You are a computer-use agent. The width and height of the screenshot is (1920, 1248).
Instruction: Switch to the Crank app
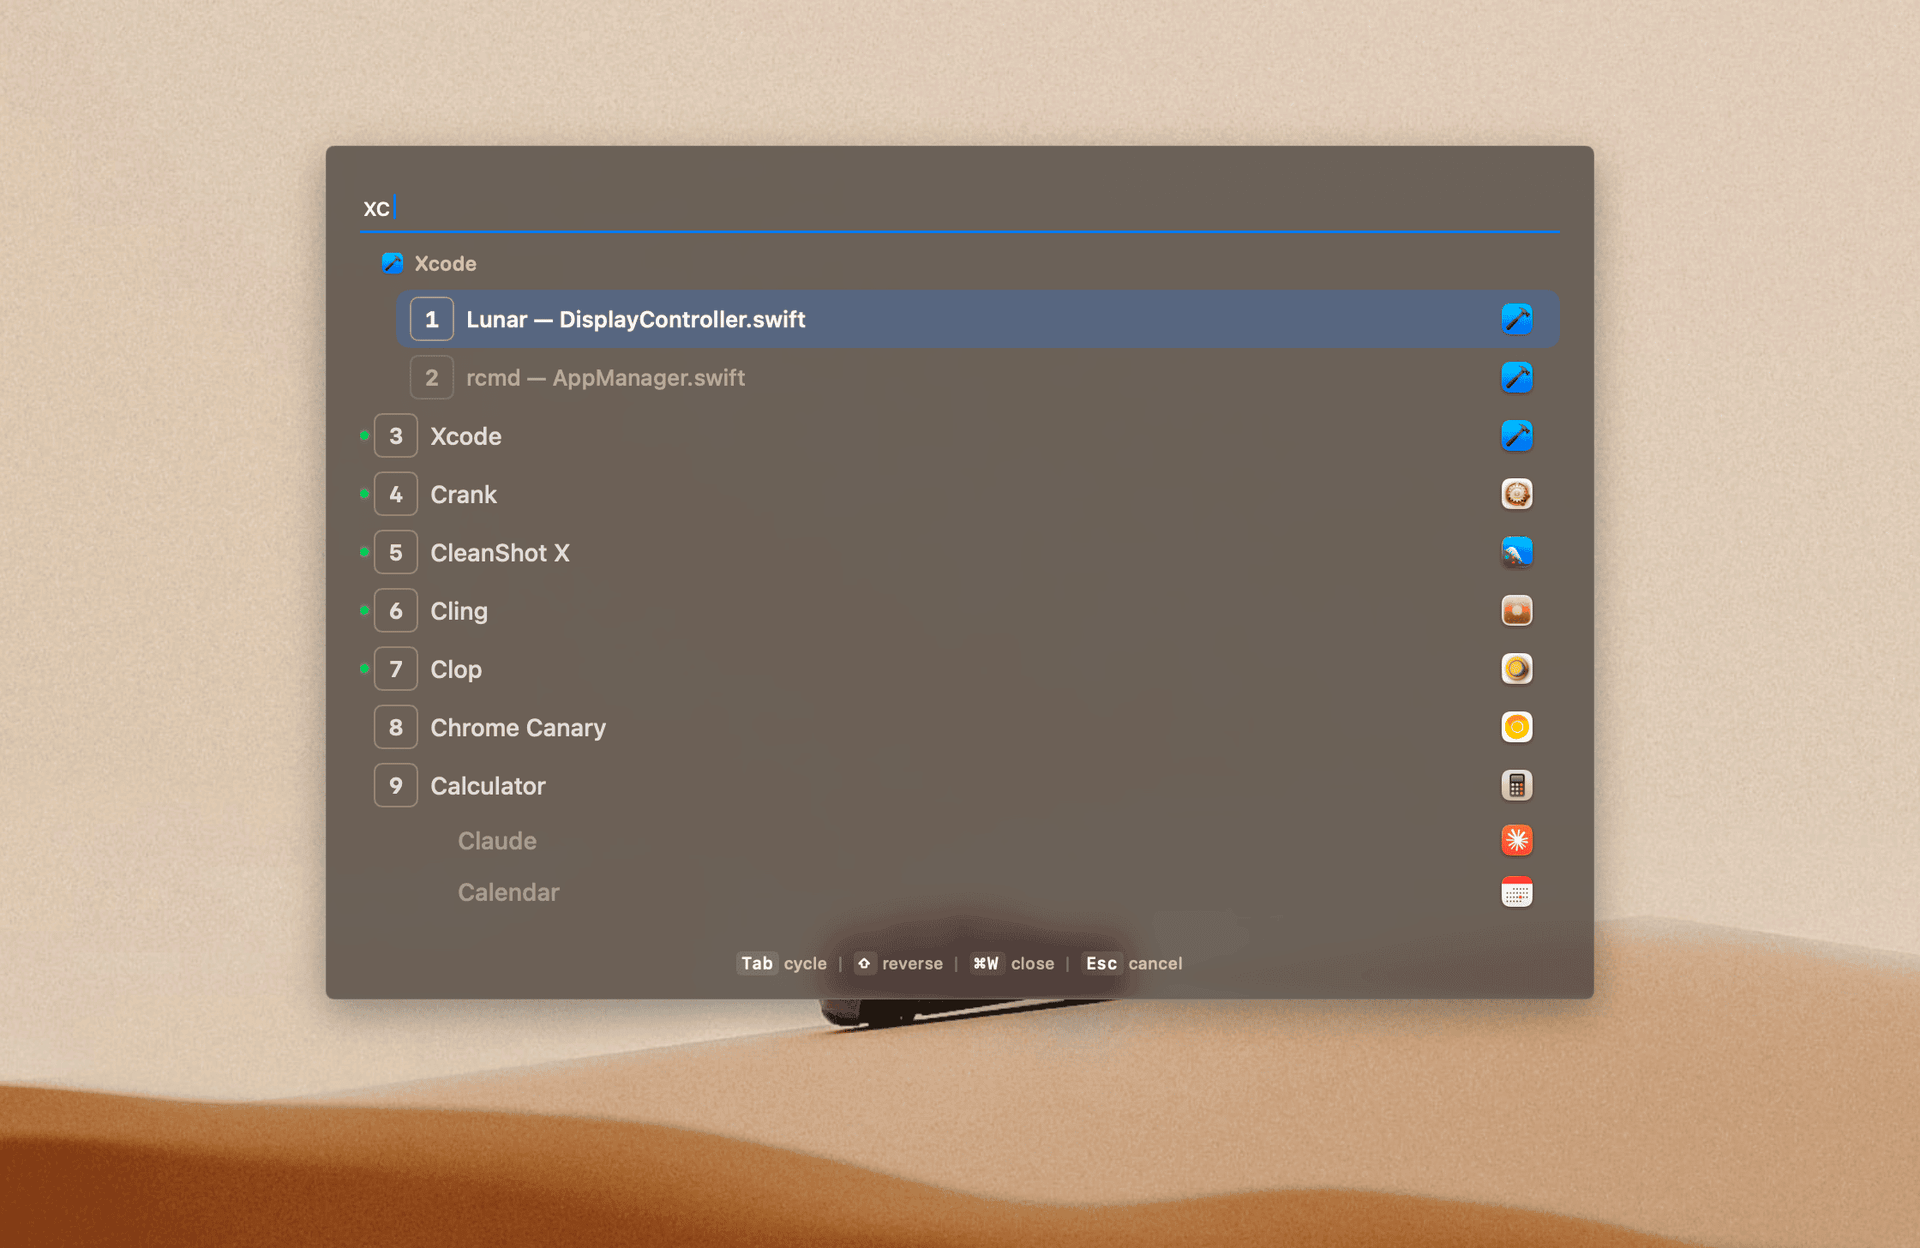tap(959, 494)
